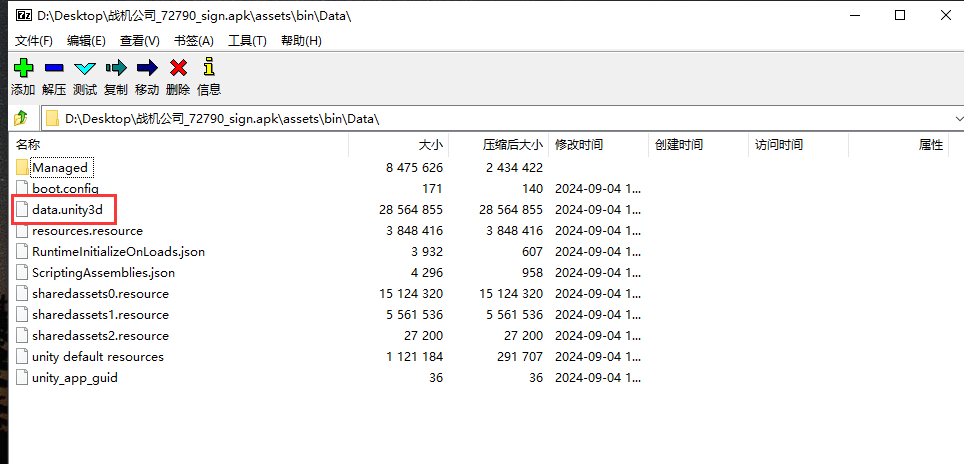Image resolution: width=964 pixels, height=464 pixels.
Task: Select the unity_app_guid file name
Action: pos(75,377)
